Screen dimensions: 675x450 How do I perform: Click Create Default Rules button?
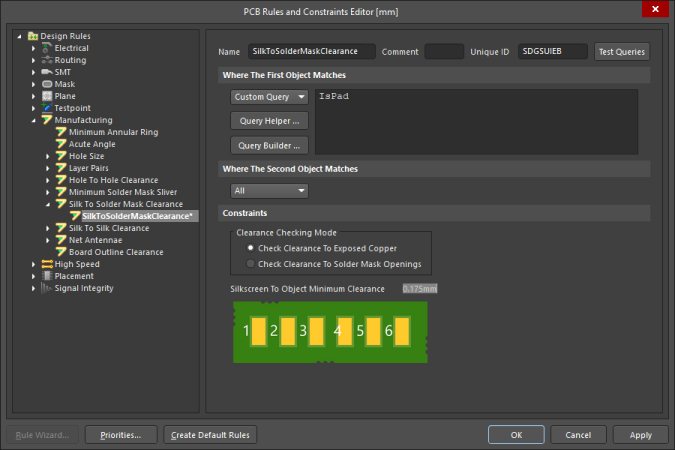coord(210,435)
